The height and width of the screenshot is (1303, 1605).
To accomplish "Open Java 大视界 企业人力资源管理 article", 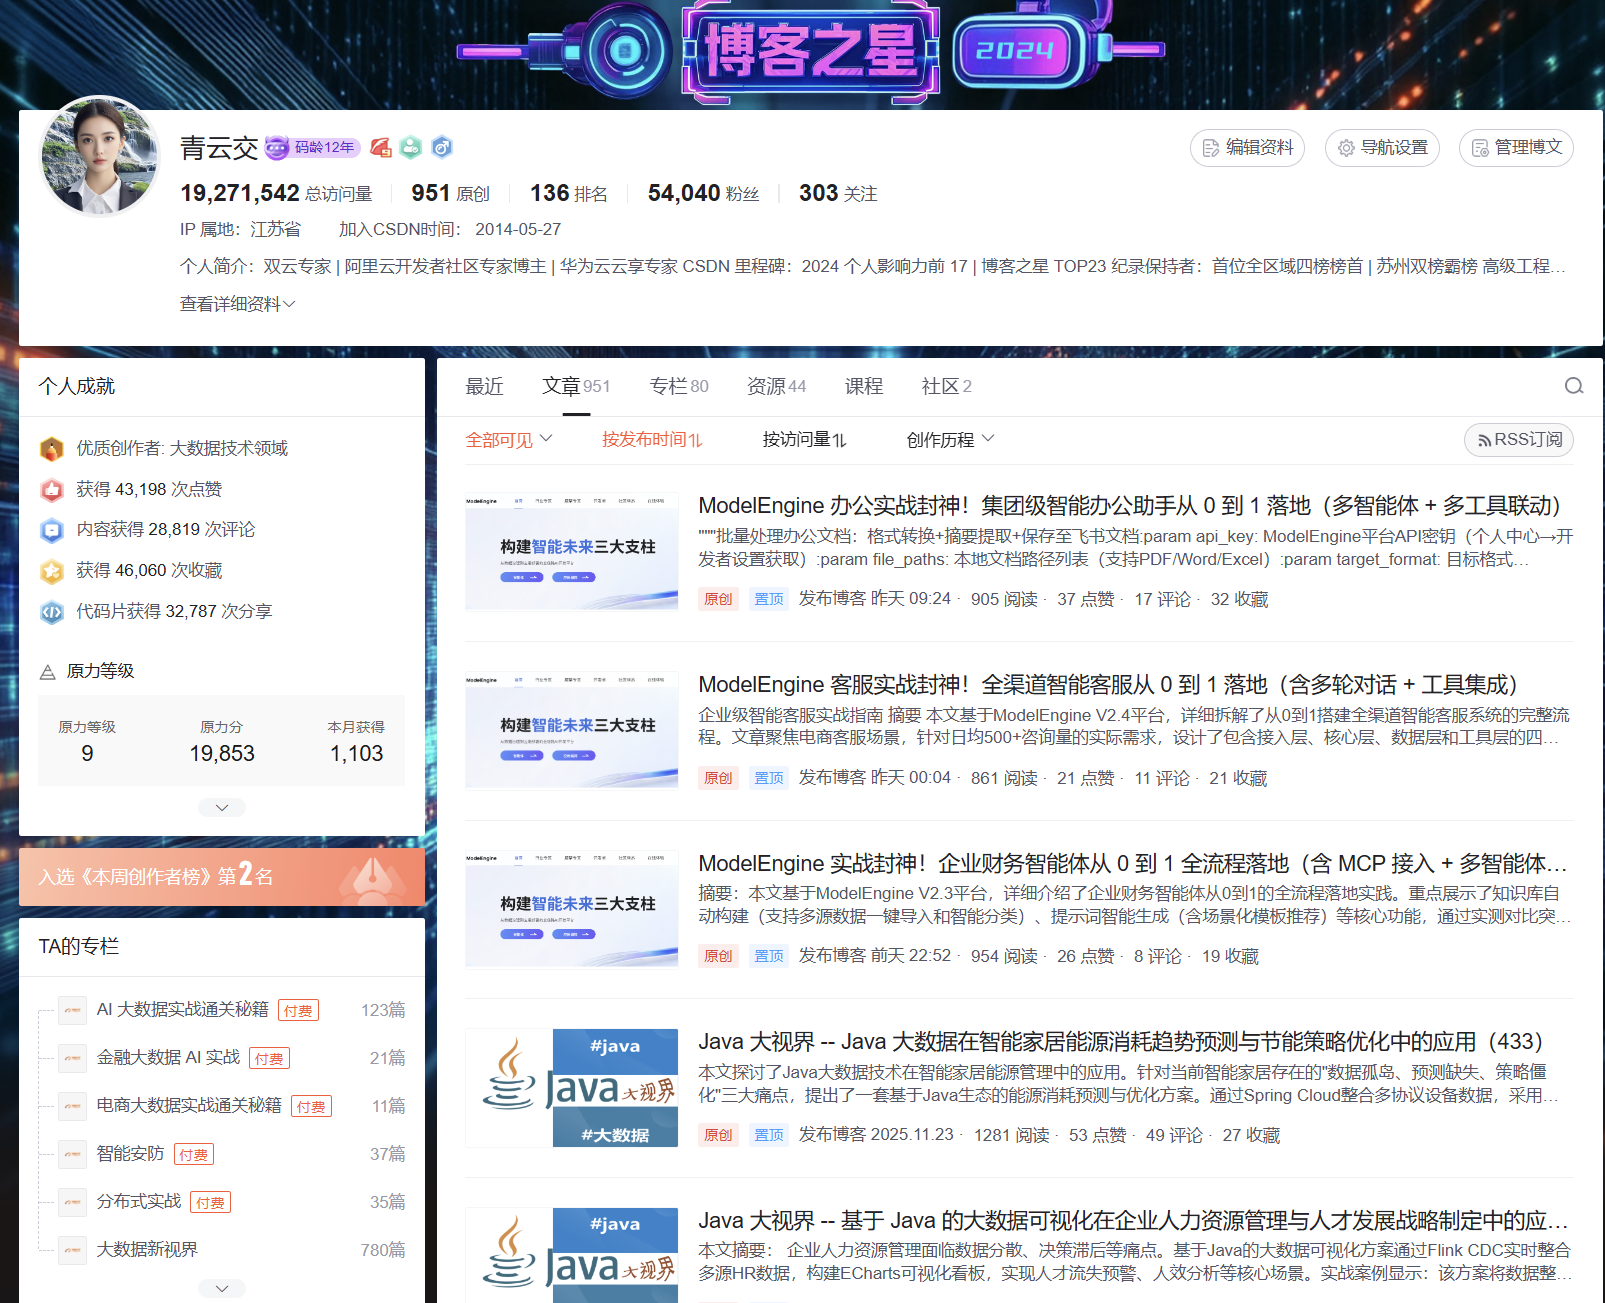I will click(1133, 1221).
